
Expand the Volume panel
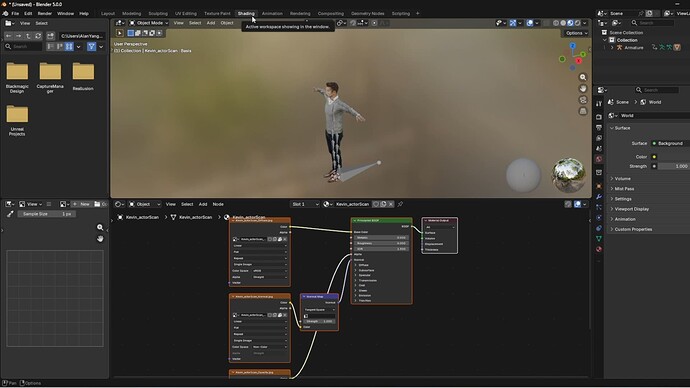[x=622, y=179]
